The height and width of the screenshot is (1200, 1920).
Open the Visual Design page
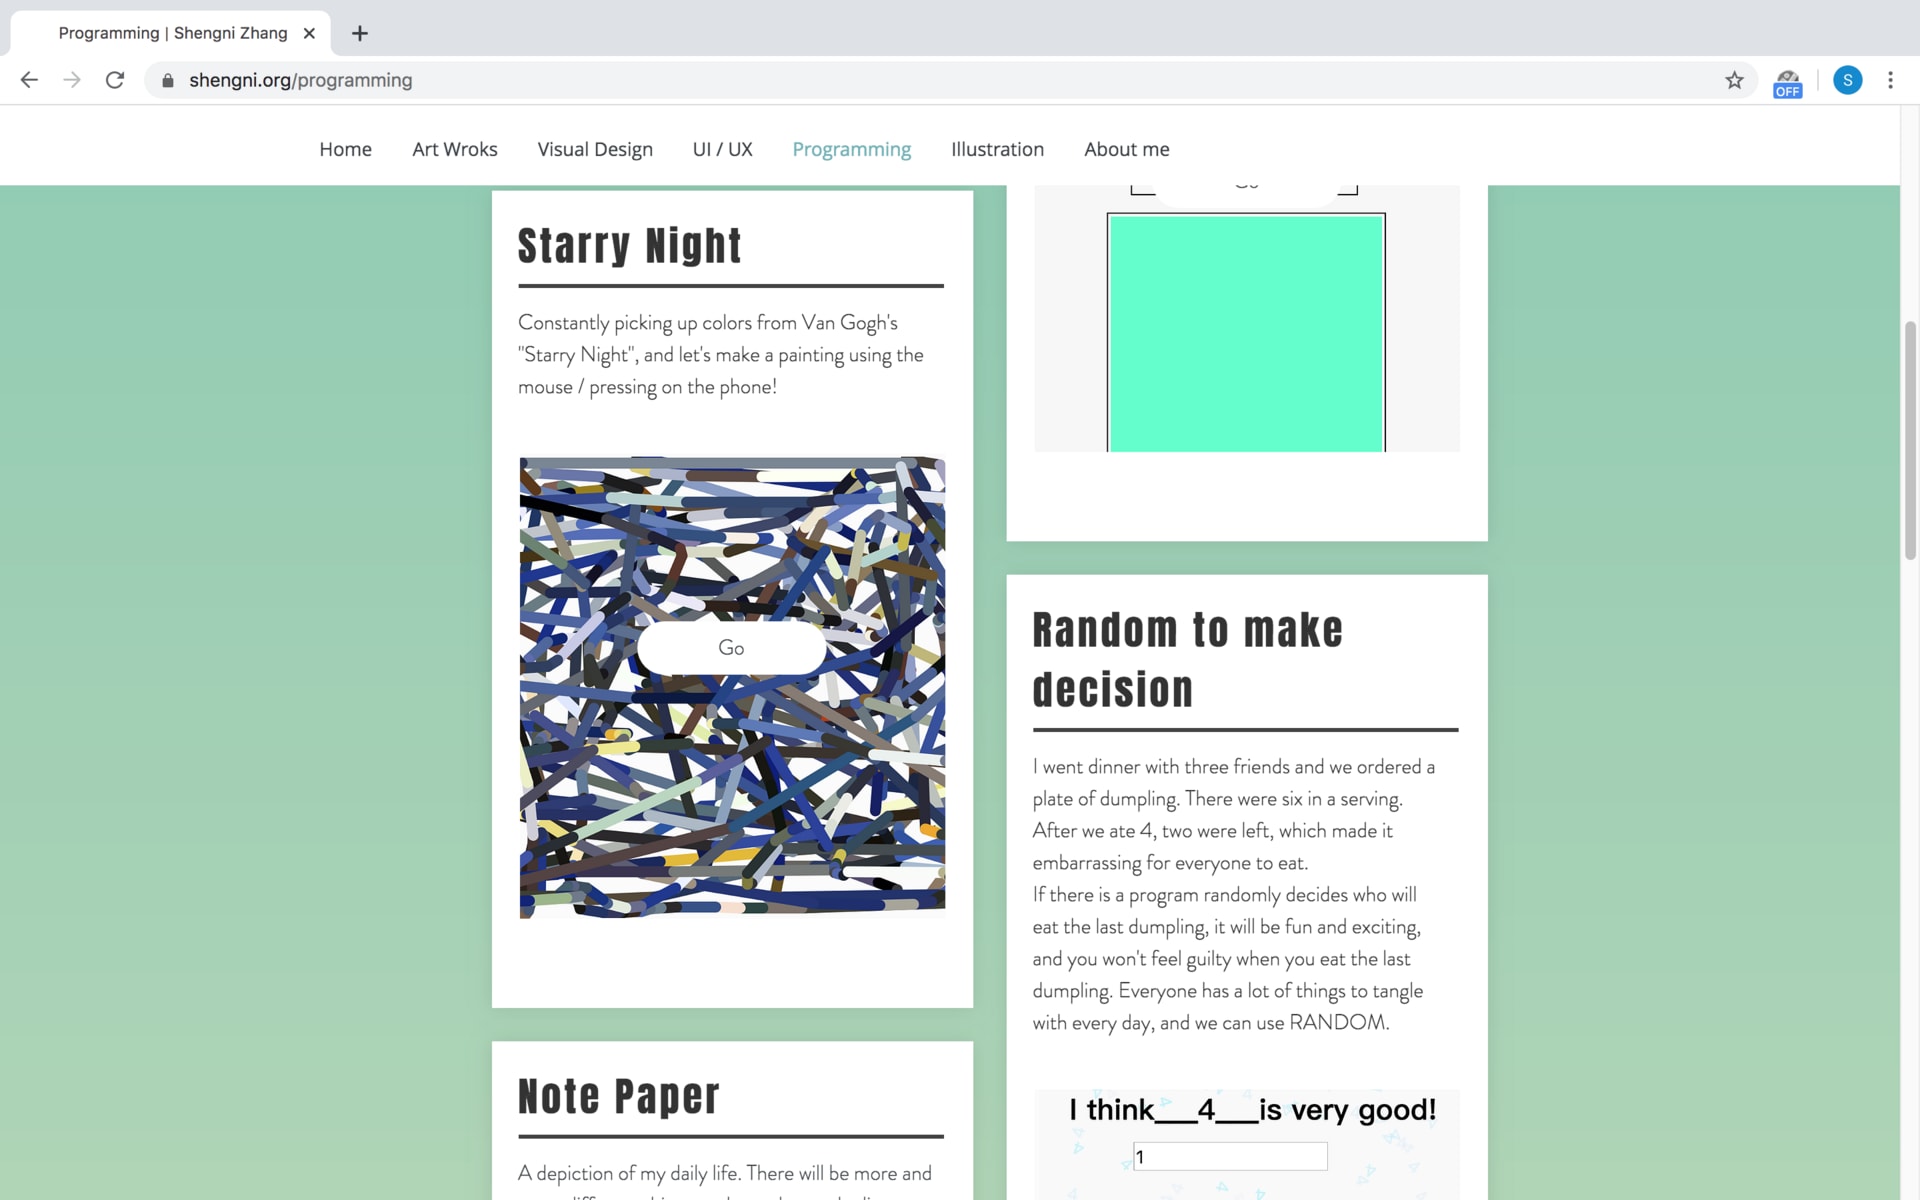(595, 149)
